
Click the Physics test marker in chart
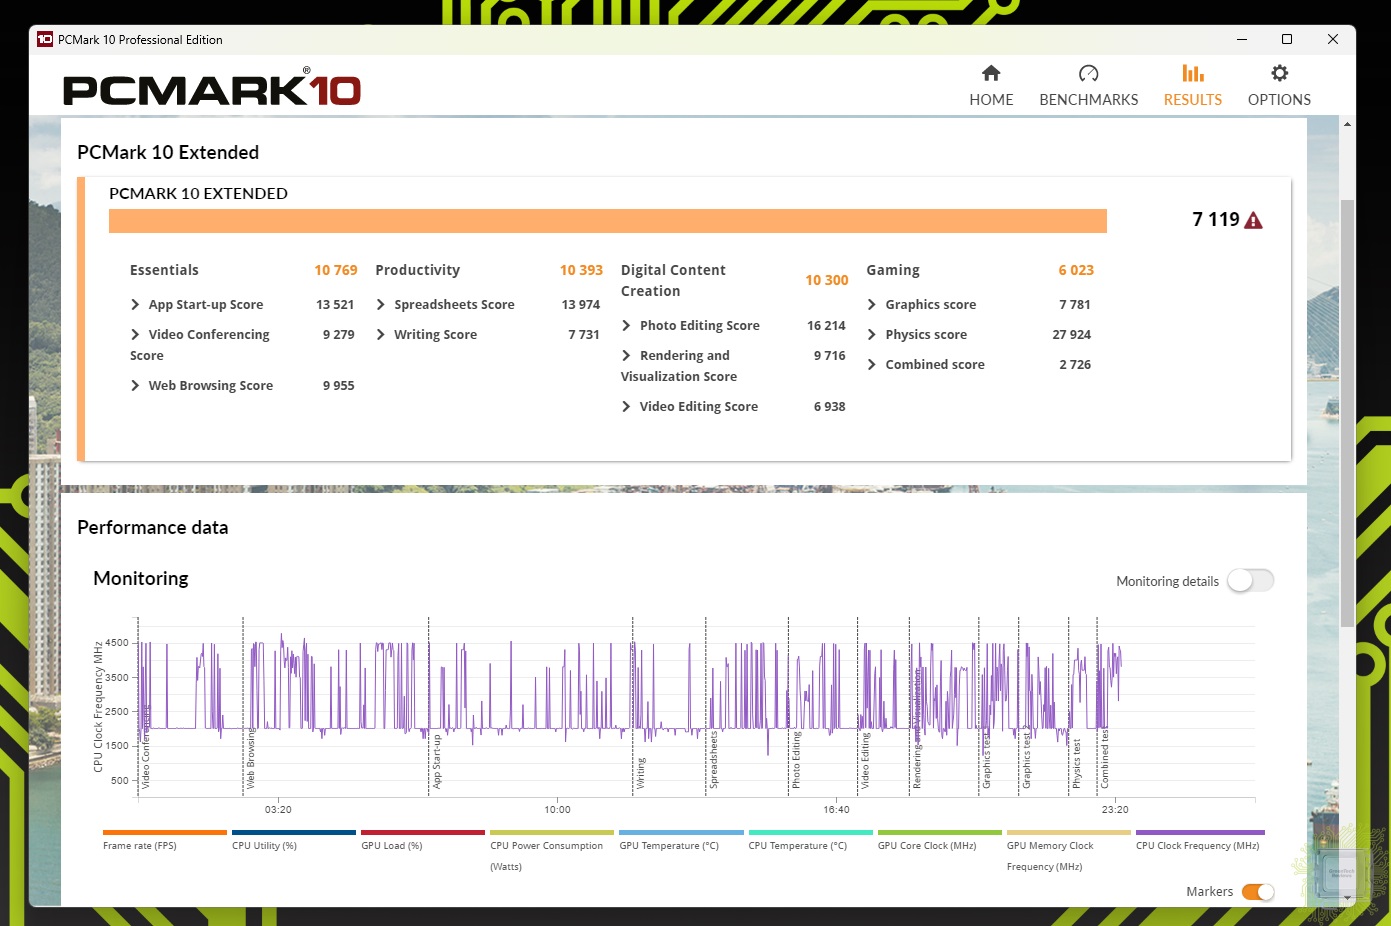click(x=1077, y=764)
